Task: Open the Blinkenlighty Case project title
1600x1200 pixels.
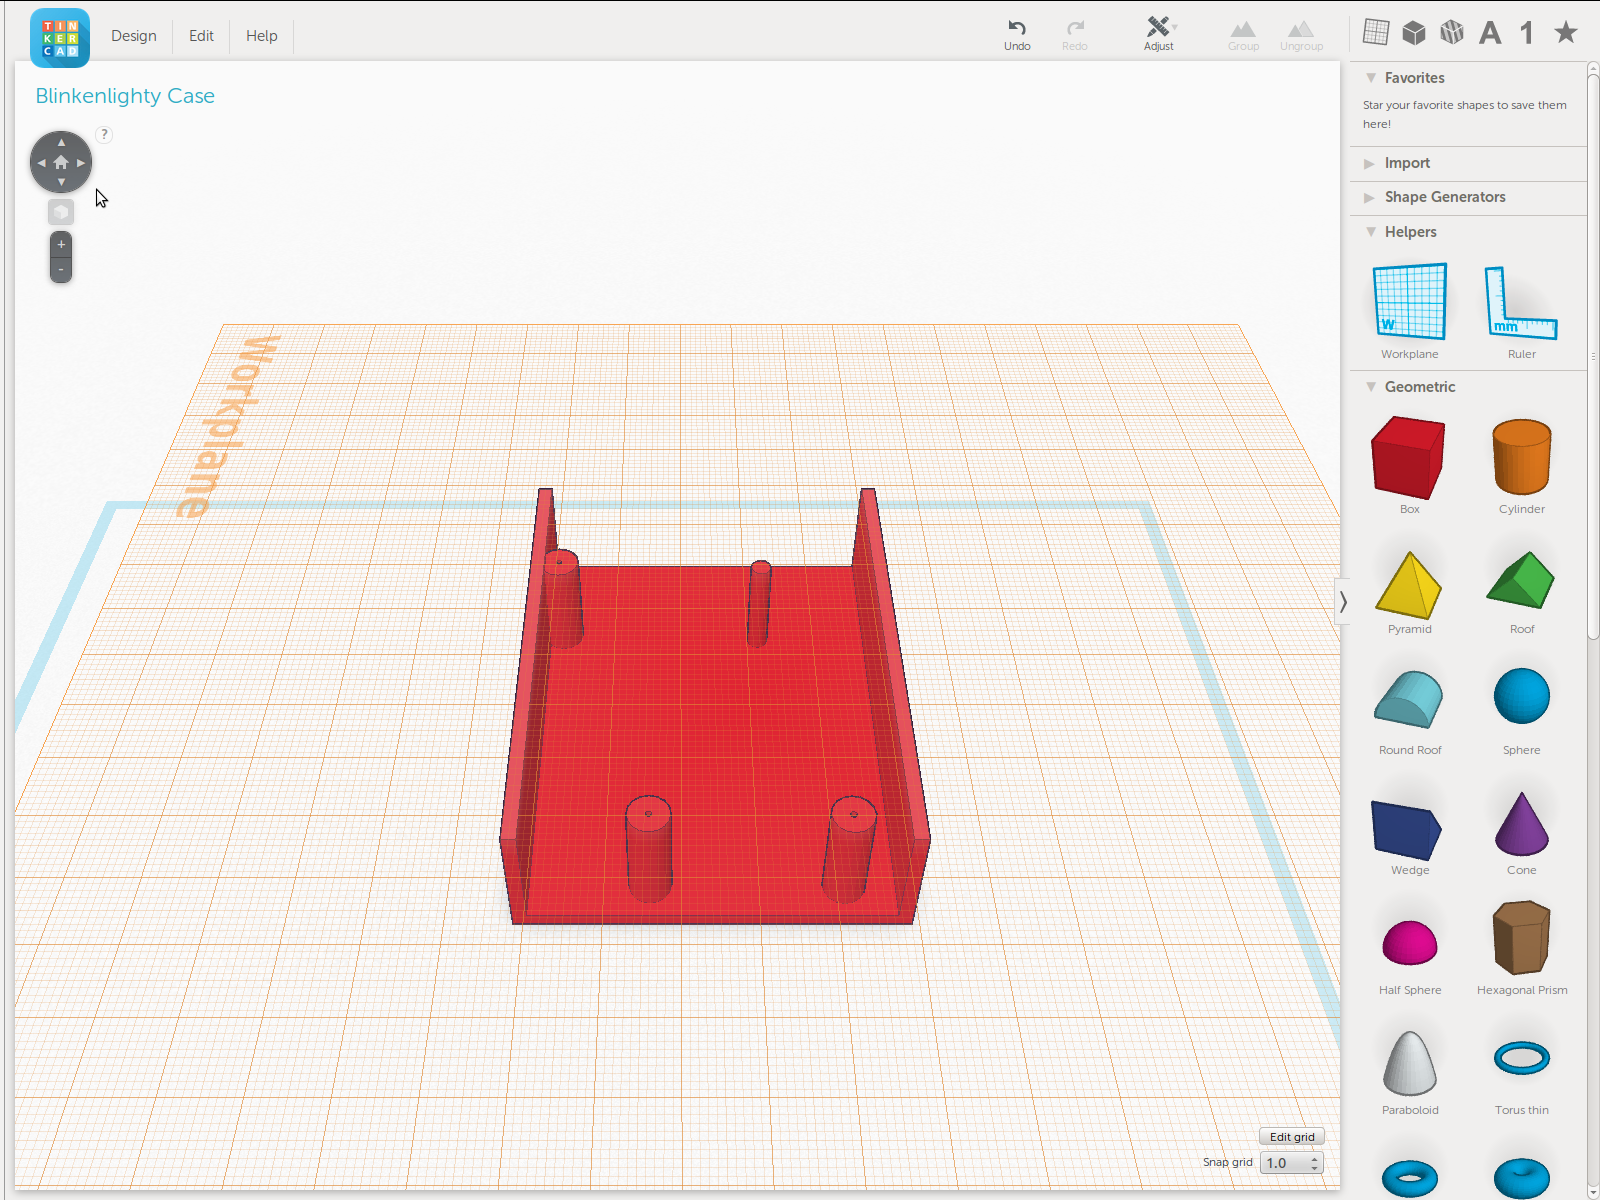Action: (125, 96)
